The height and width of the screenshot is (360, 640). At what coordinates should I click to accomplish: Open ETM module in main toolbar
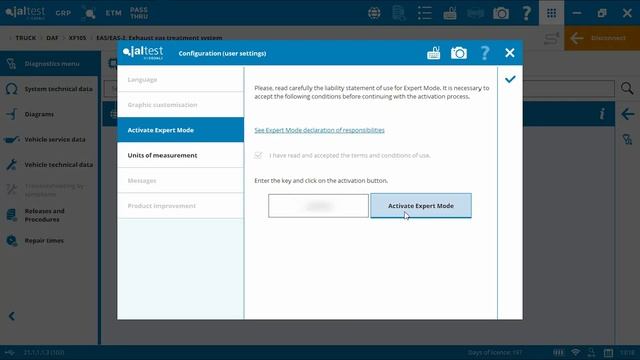click(113, 13)
